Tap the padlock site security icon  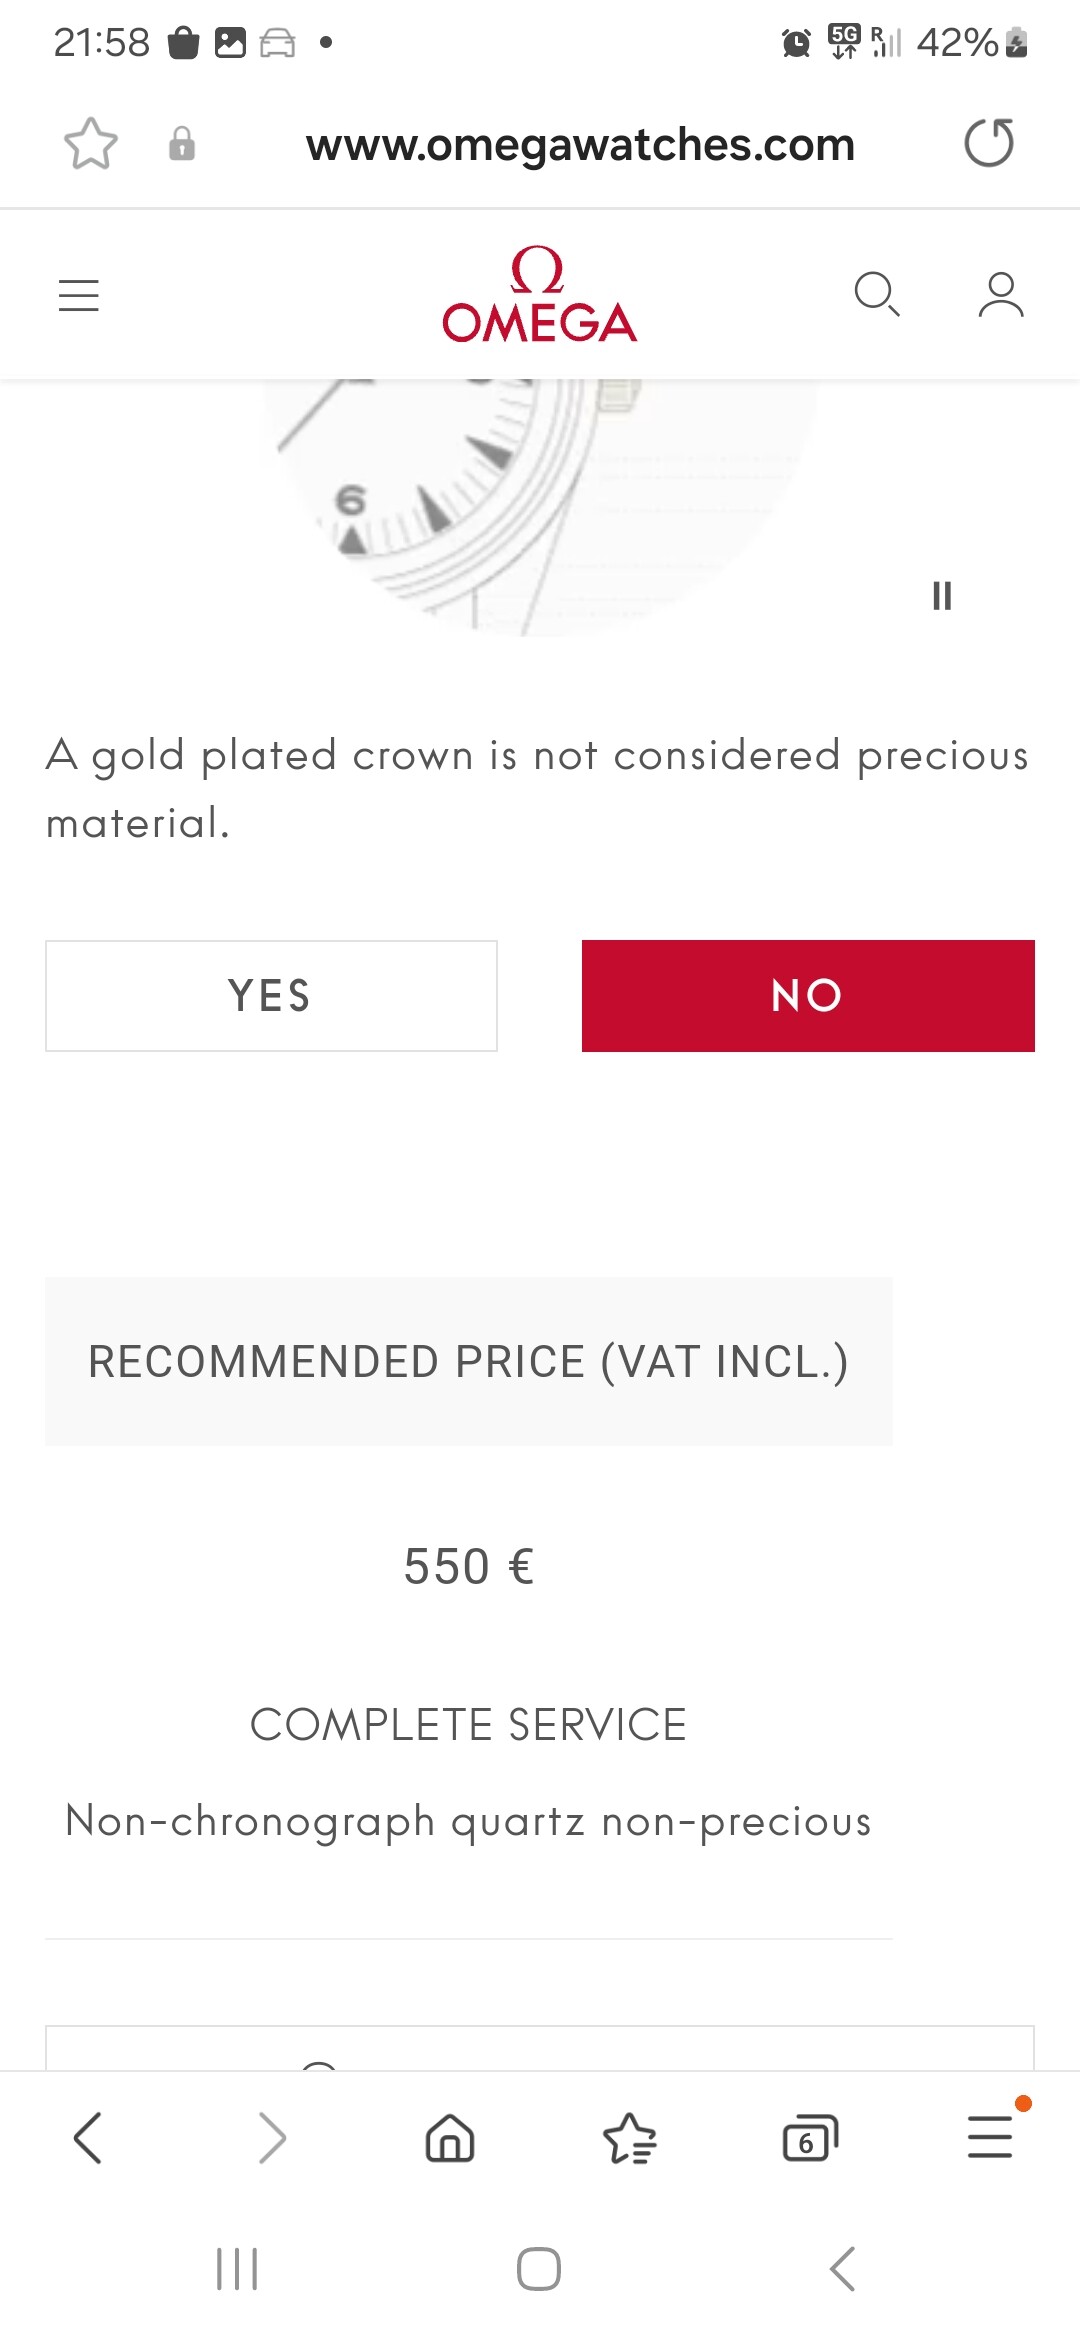pos(181,144)
